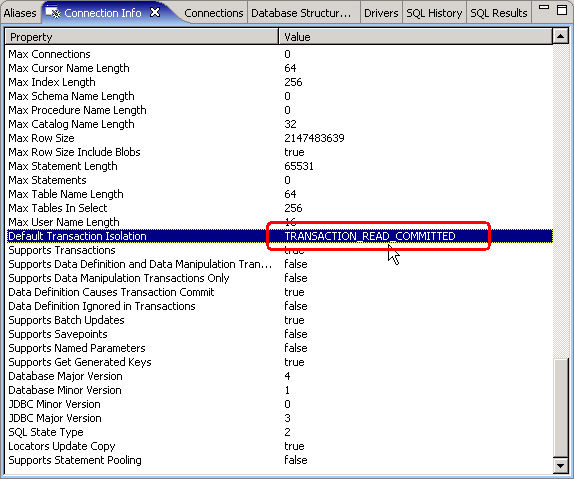Select the Default Transaction Isolation row
Screen dimensions: 574x479
280,236
